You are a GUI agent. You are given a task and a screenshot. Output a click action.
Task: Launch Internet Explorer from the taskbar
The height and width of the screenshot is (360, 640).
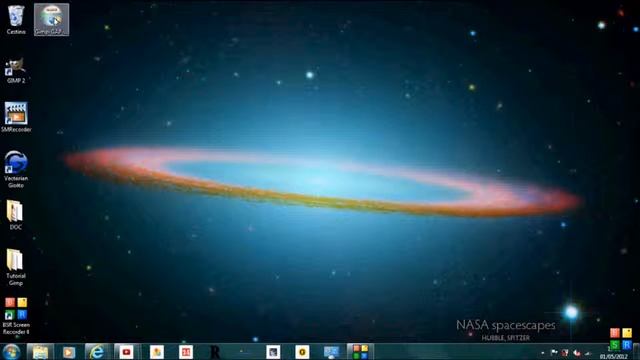pos(97,352)
